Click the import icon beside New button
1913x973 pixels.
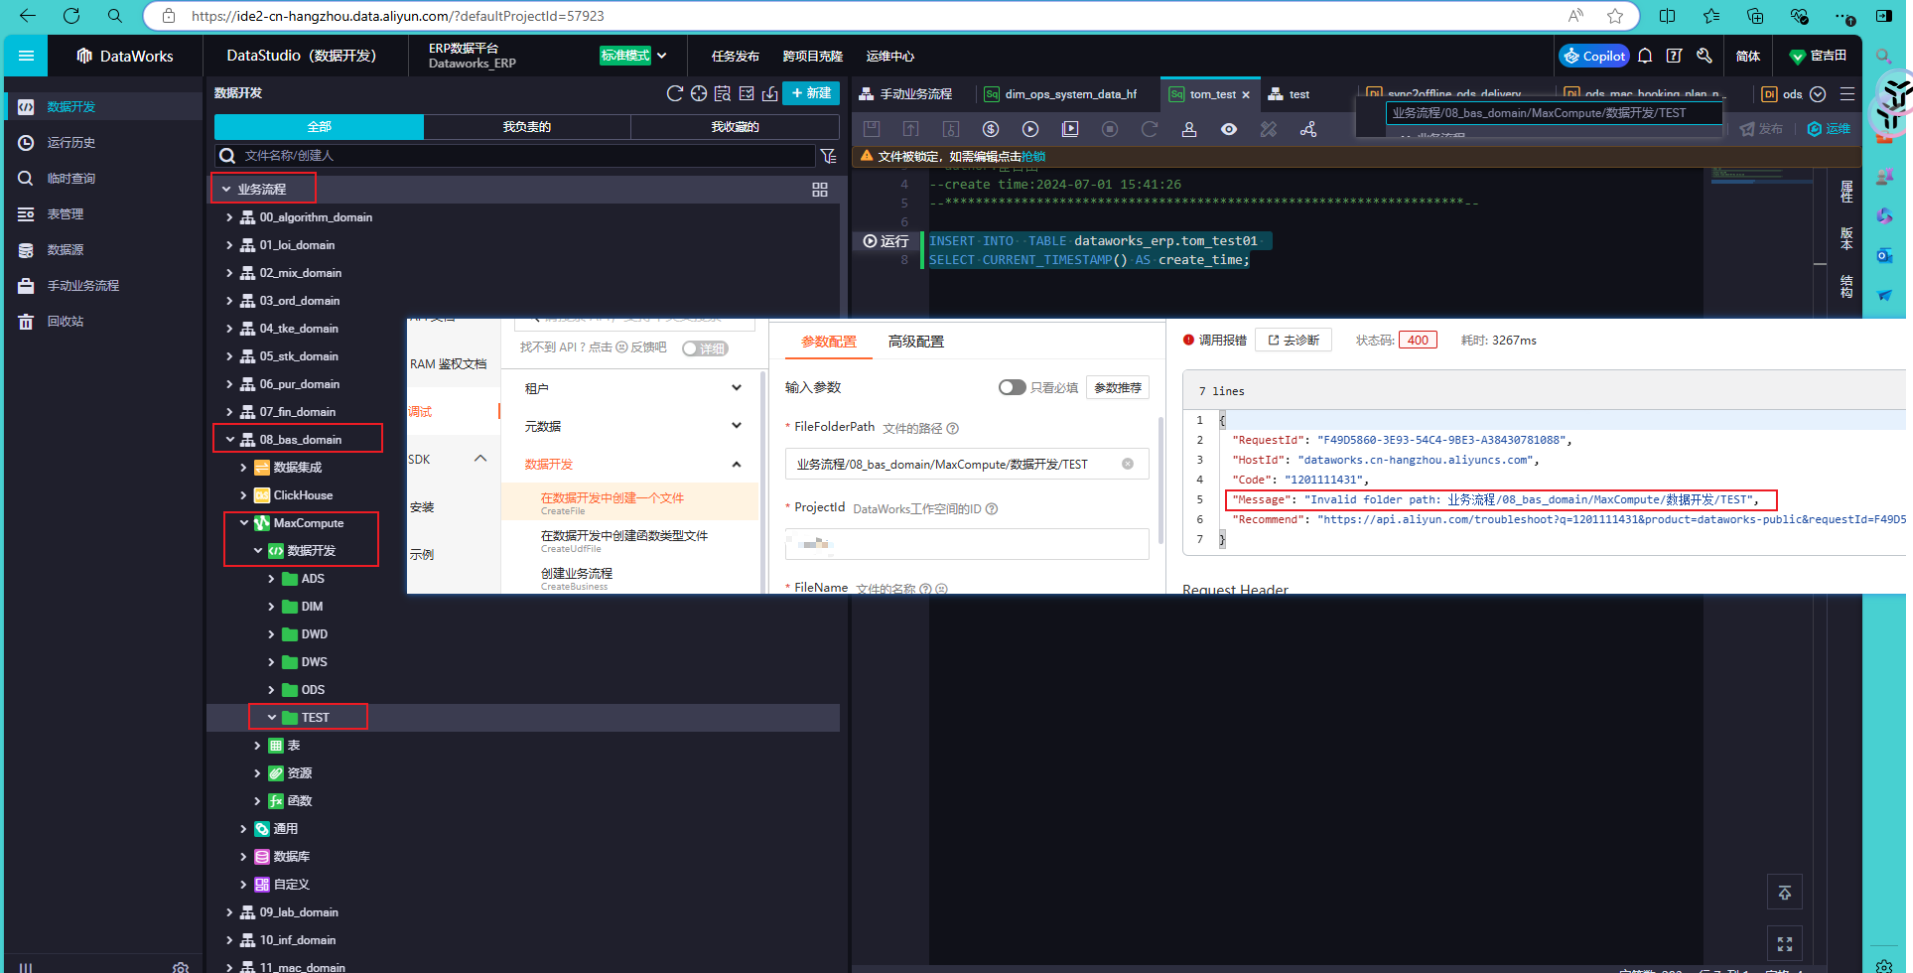click(x=770, y=93)
